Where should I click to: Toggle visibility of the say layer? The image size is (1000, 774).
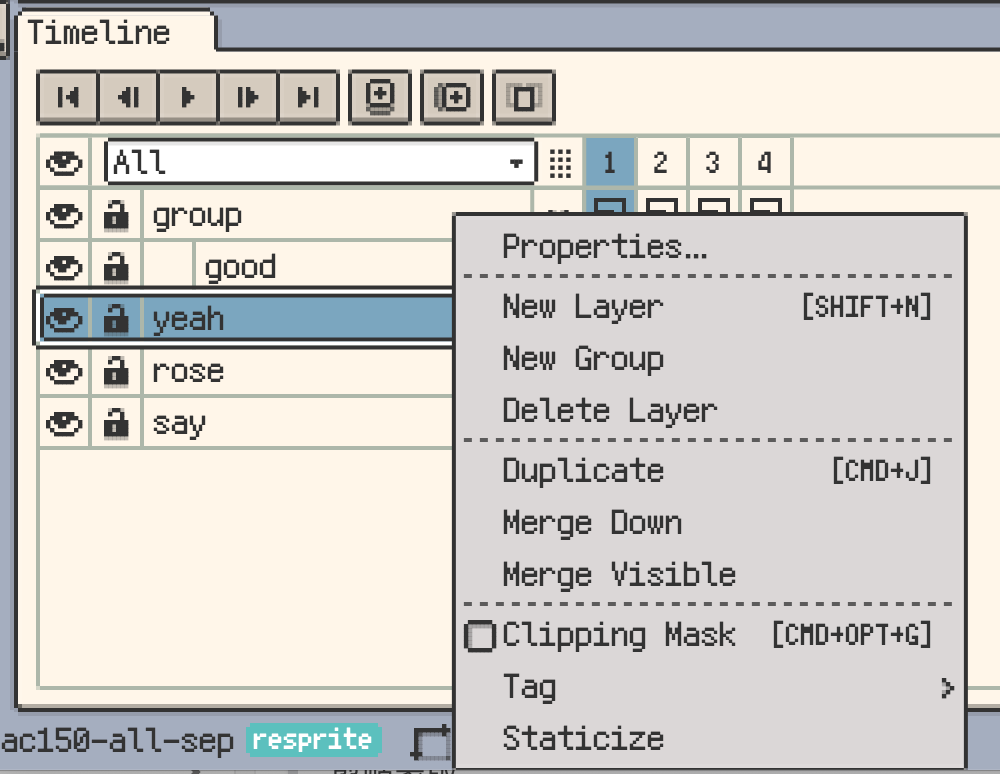click(65, 424)
